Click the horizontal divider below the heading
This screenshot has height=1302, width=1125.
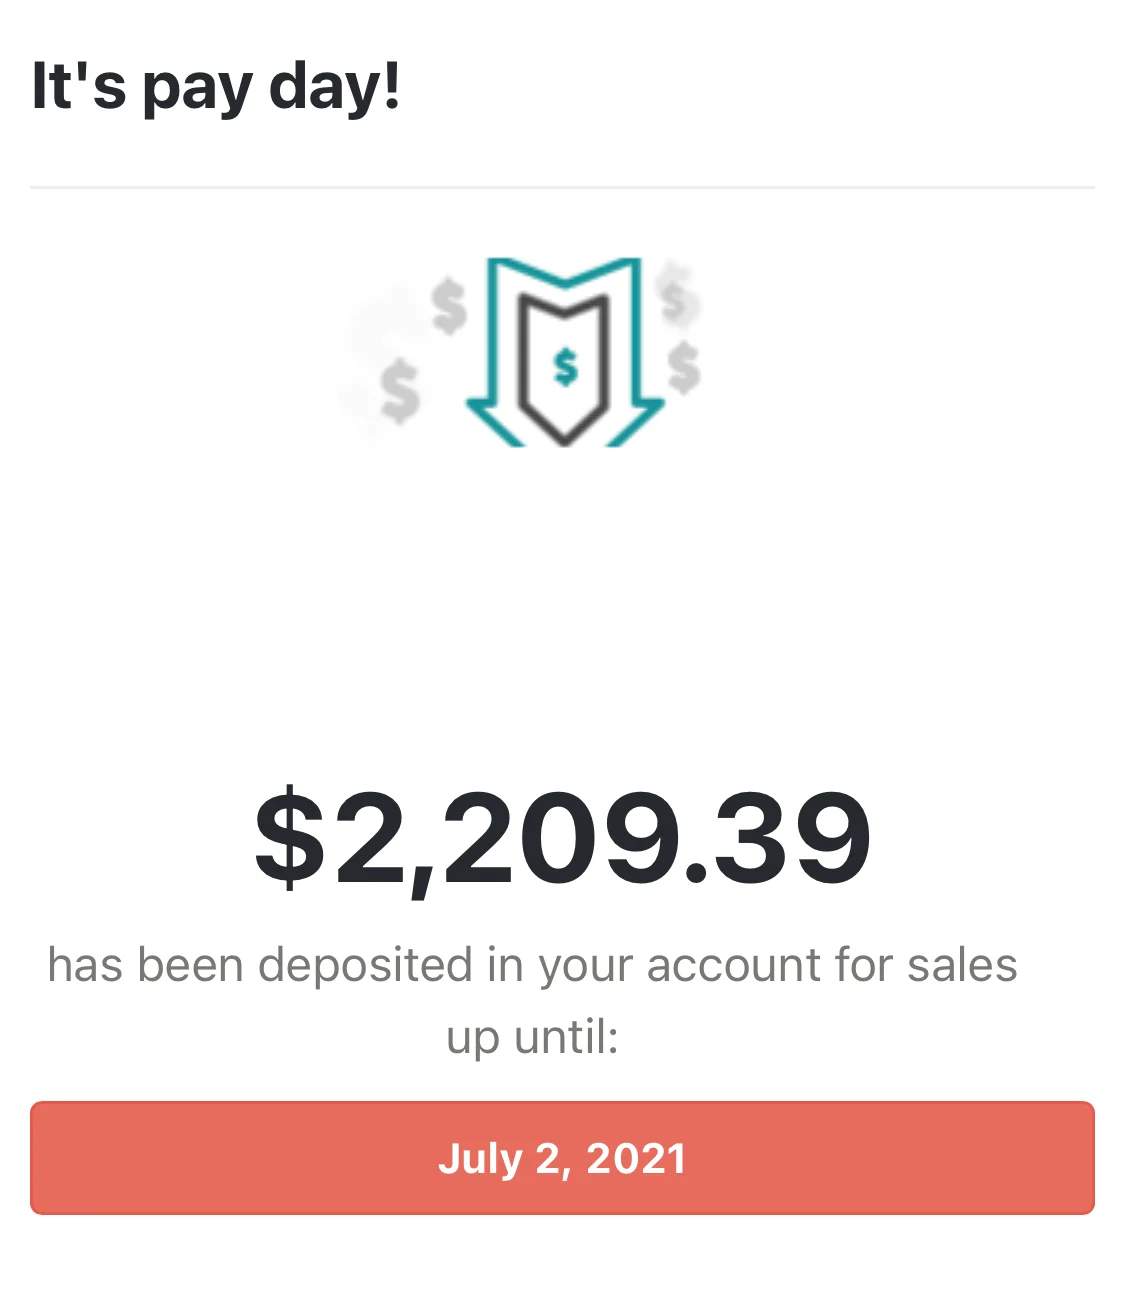(x=562, y=187)
